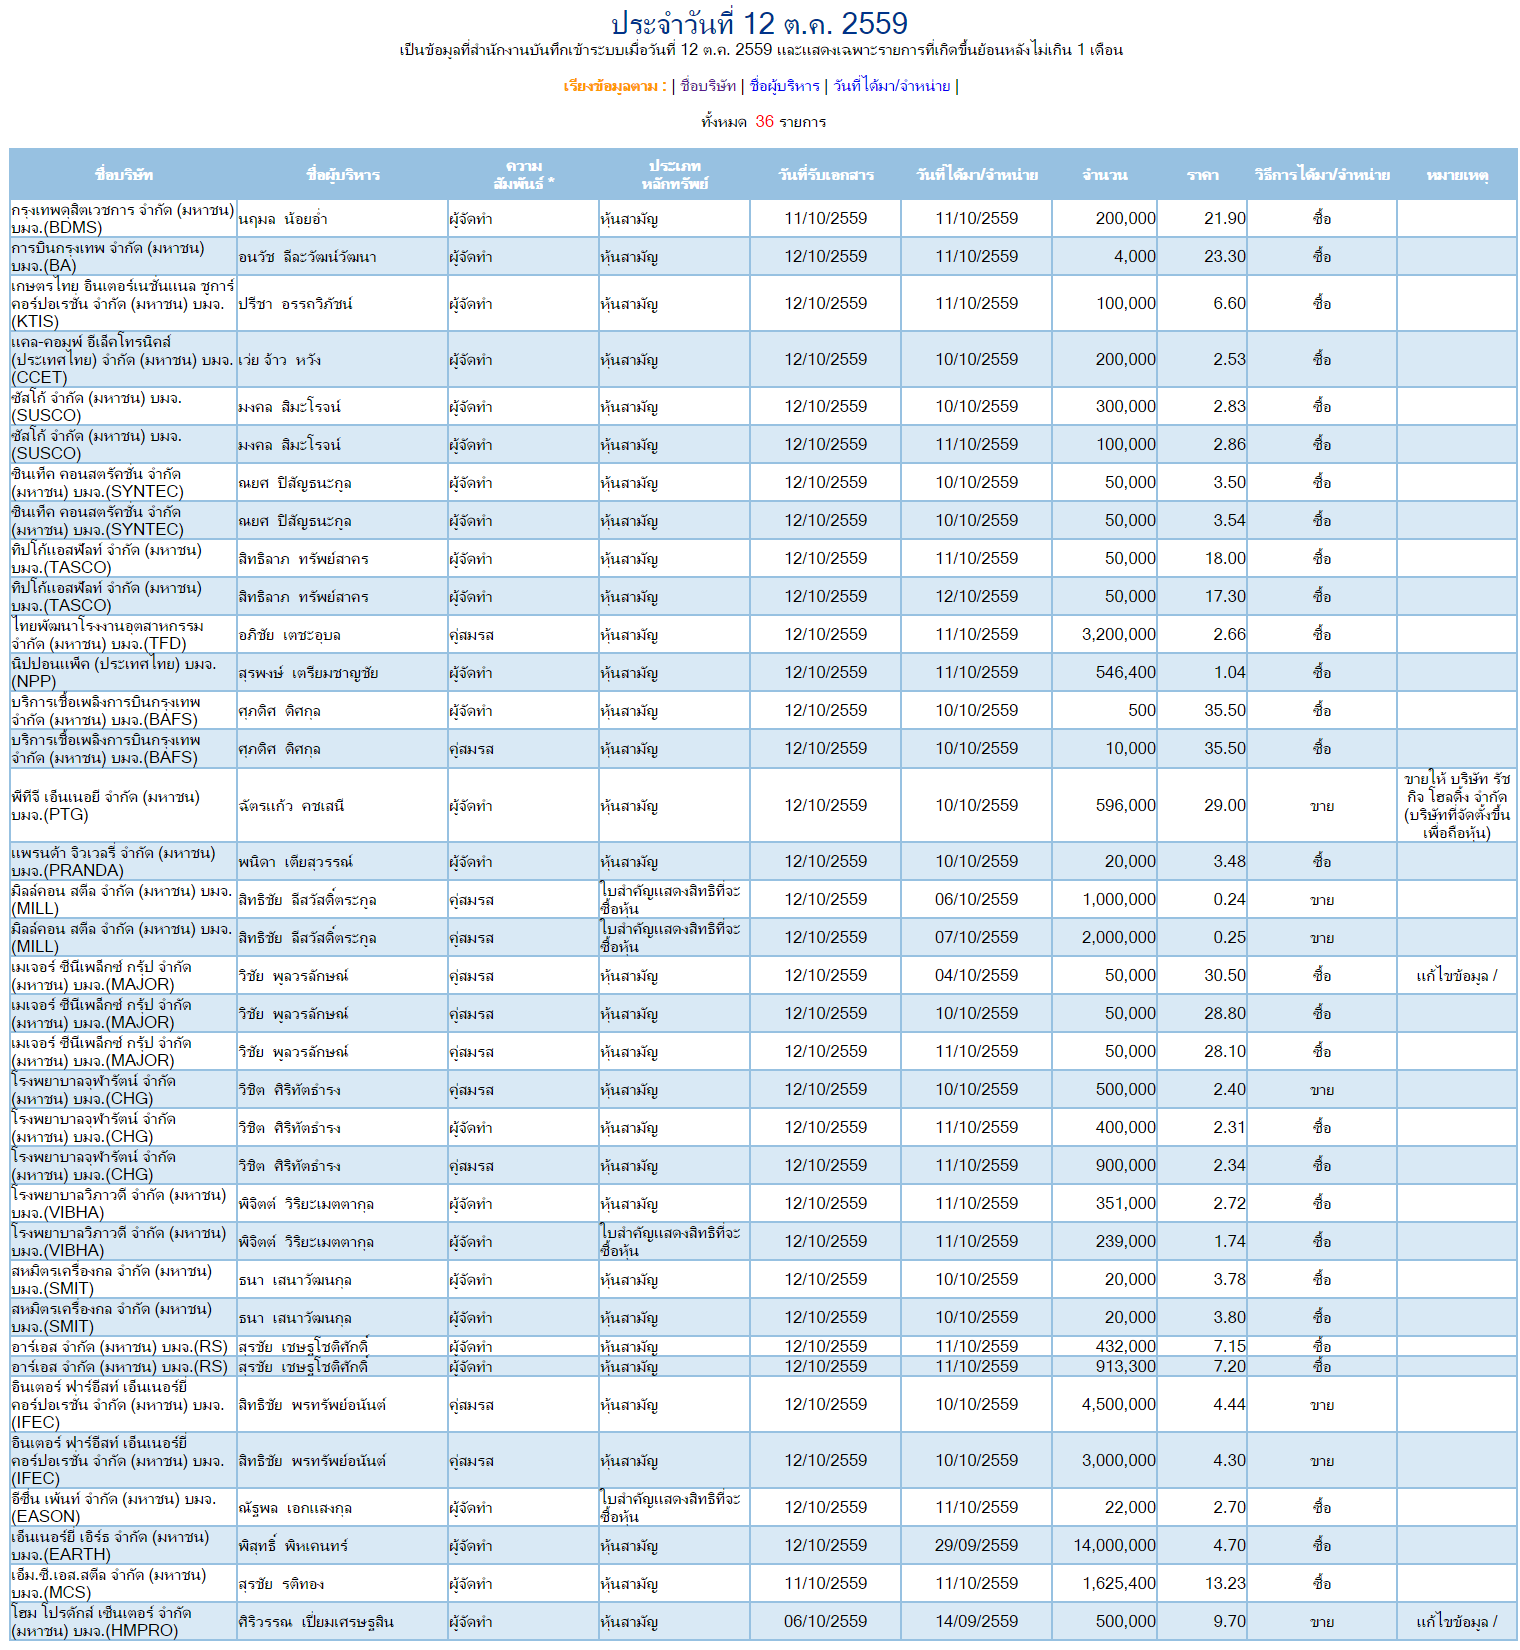Click แก้ไขข้อมูล remark in the HMPRO row
Image resolution: width=1520 pixels, height=1650 pixels.
(1457, 1622)
